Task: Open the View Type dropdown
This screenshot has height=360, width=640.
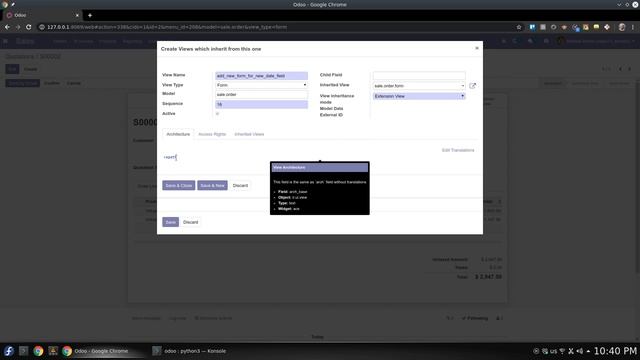Action: pos(261,85)
